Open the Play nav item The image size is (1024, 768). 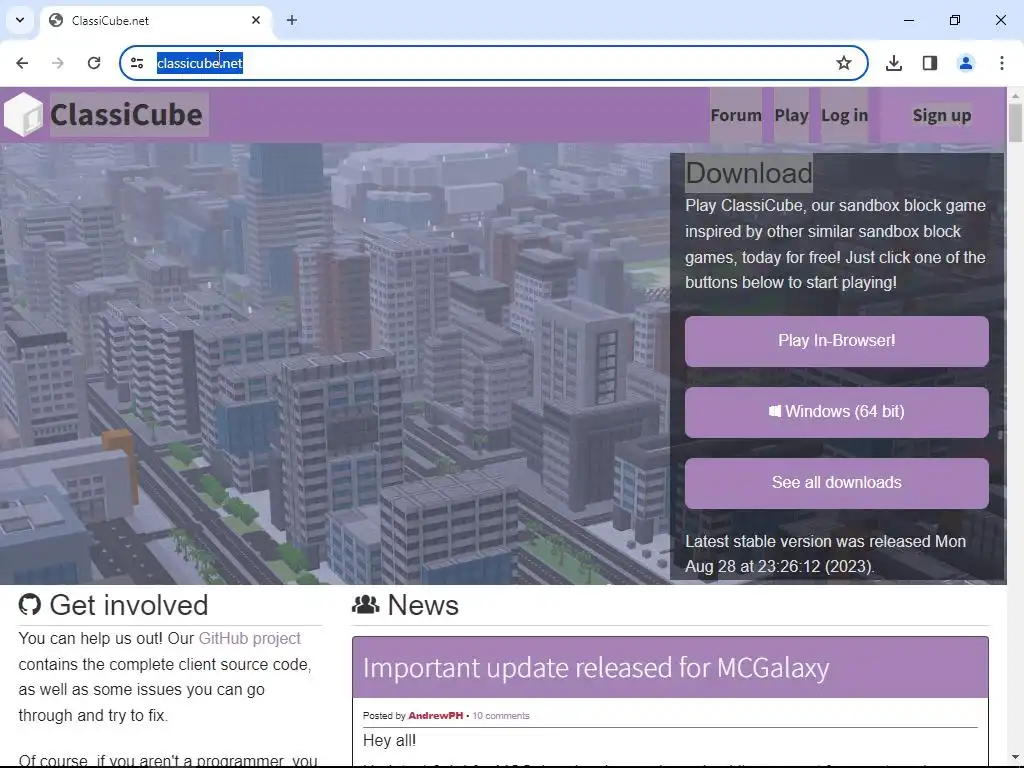click(792, 115)
